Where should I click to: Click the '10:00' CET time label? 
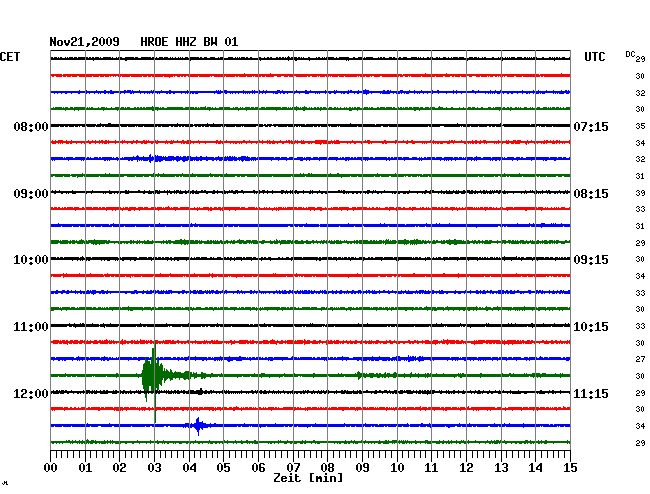point(31,260)
